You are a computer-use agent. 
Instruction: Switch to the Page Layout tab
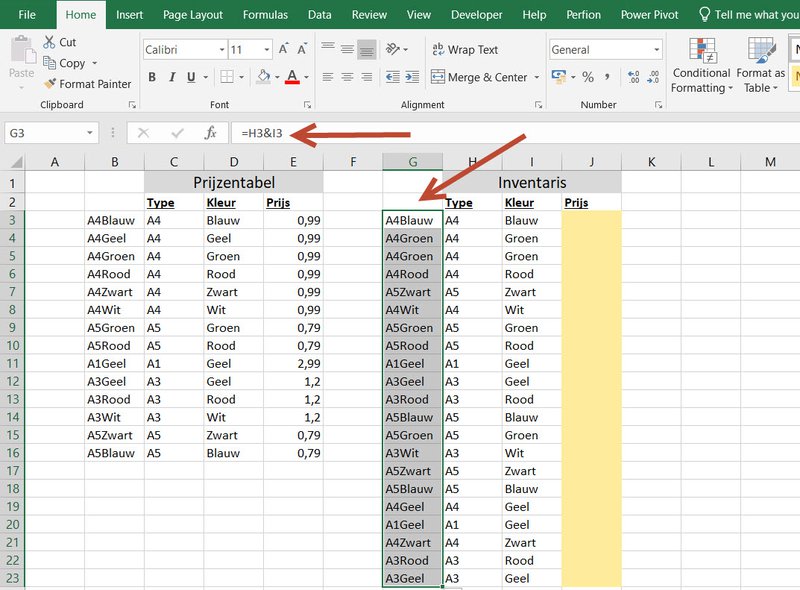(193, 15)
